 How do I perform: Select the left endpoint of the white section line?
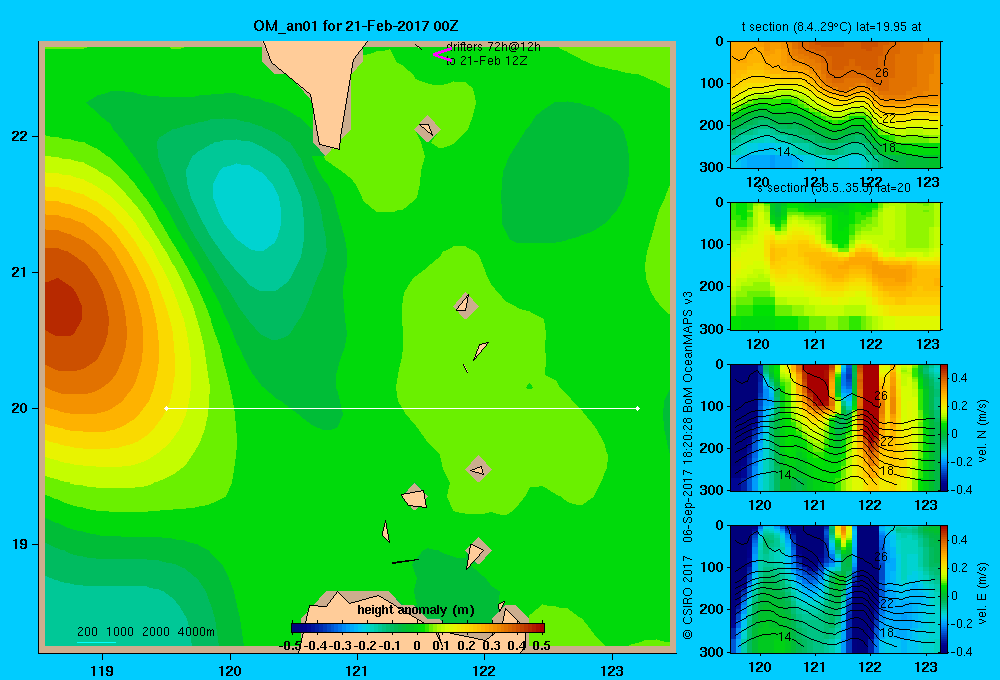coord(166,408)
